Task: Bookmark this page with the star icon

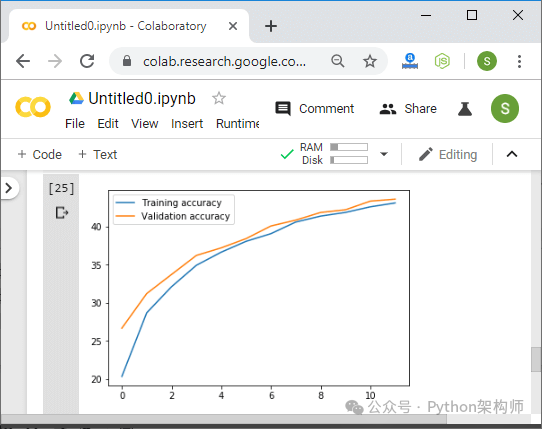Action: (370, 61)
